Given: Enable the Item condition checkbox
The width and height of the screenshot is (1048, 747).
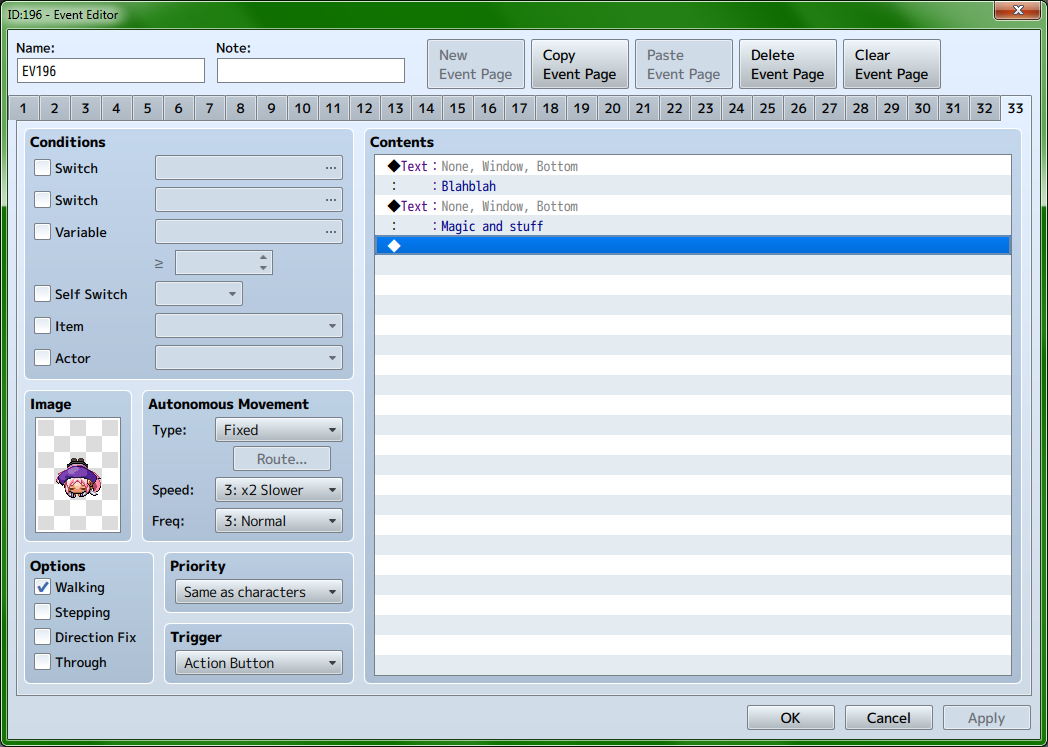Looking at the screenshot, I should pos(42,326).
